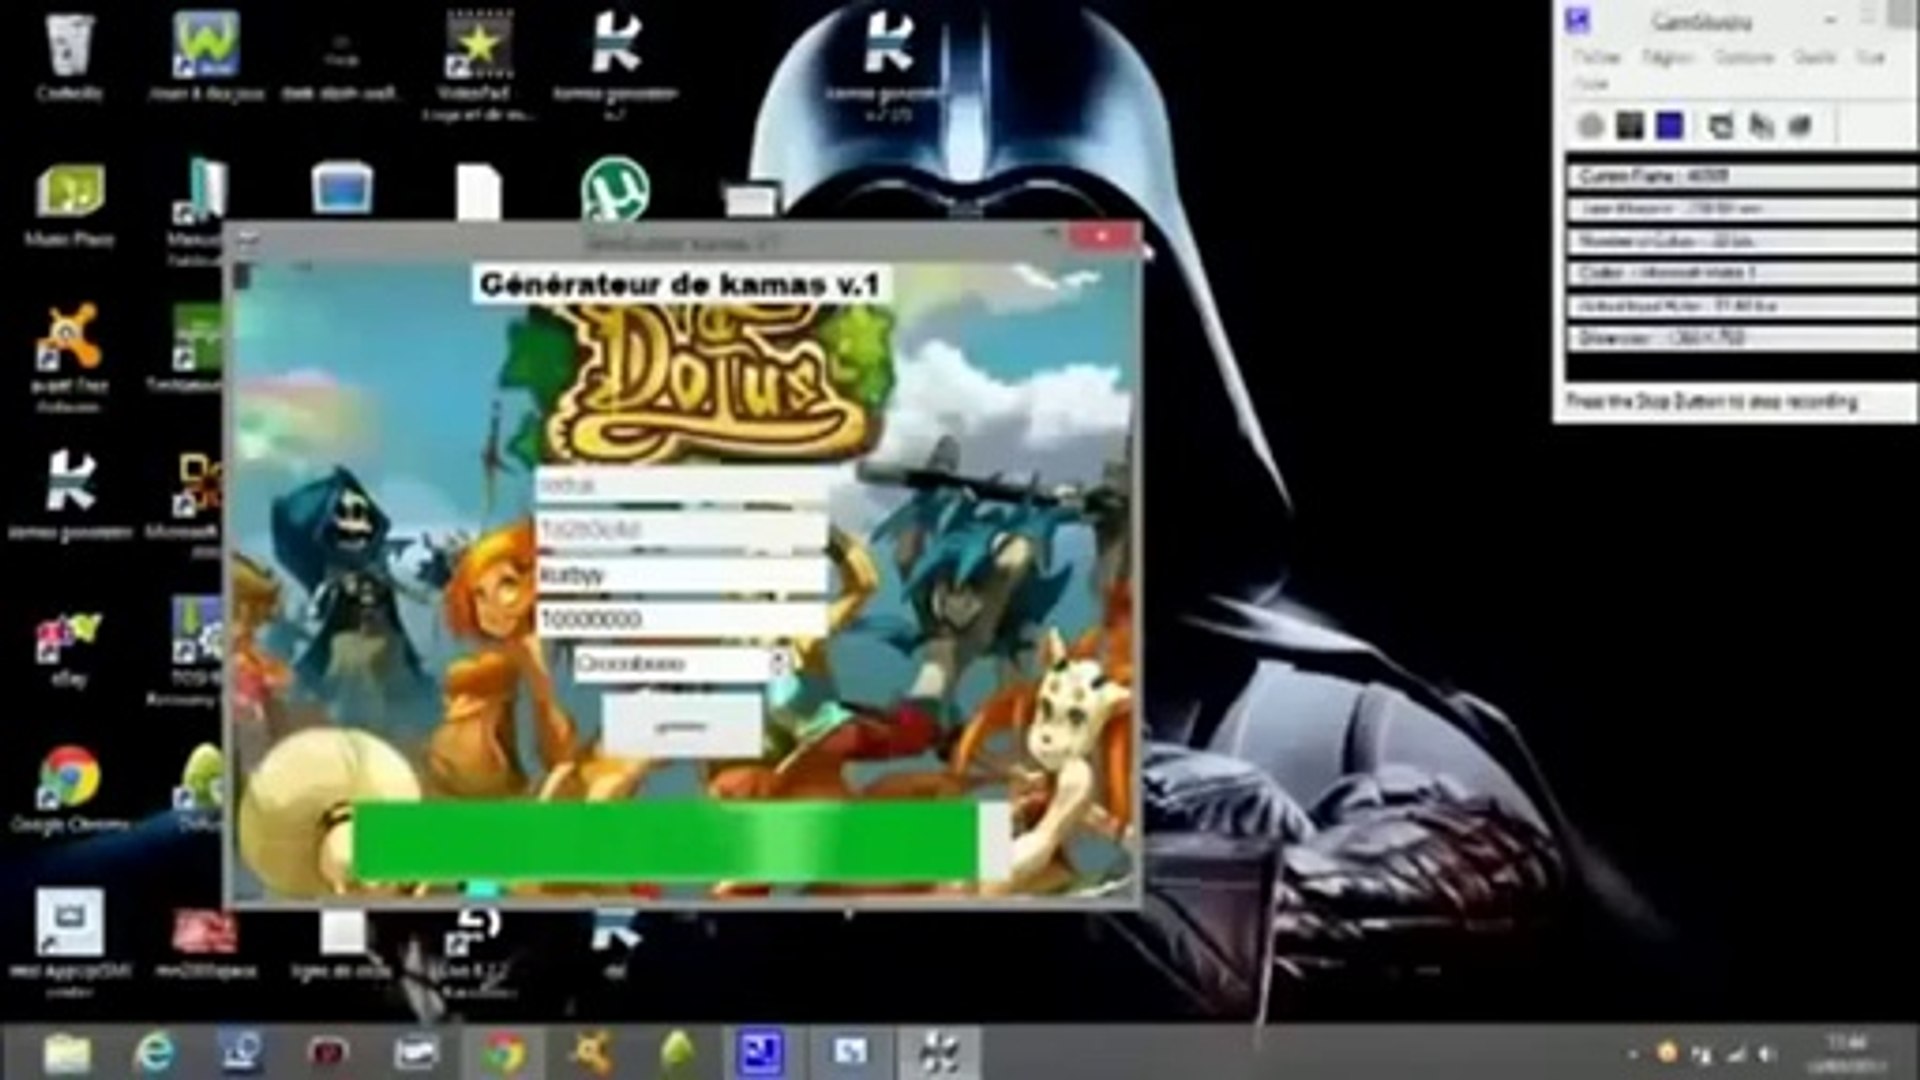Select the kamas generator icon over Vader's helmet

coord(888,64)
